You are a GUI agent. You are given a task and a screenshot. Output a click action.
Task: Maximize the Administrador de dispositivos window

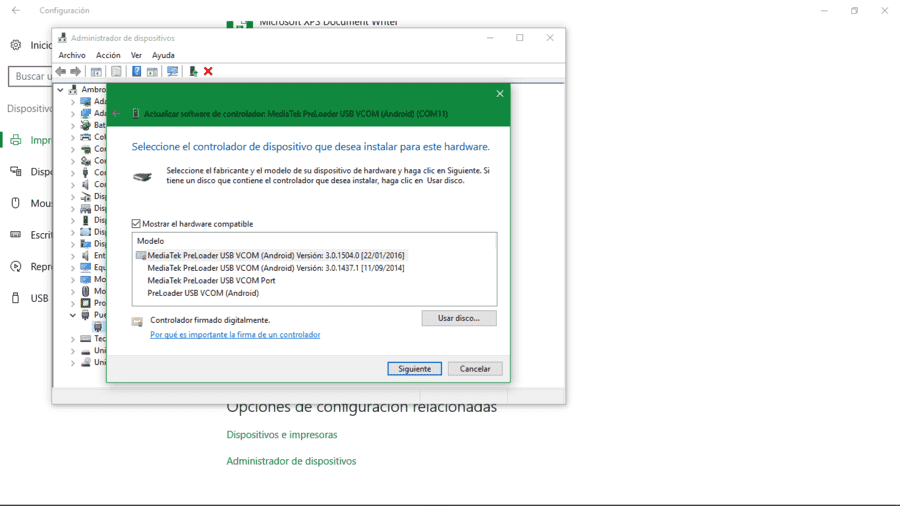[x=519, y=38]
